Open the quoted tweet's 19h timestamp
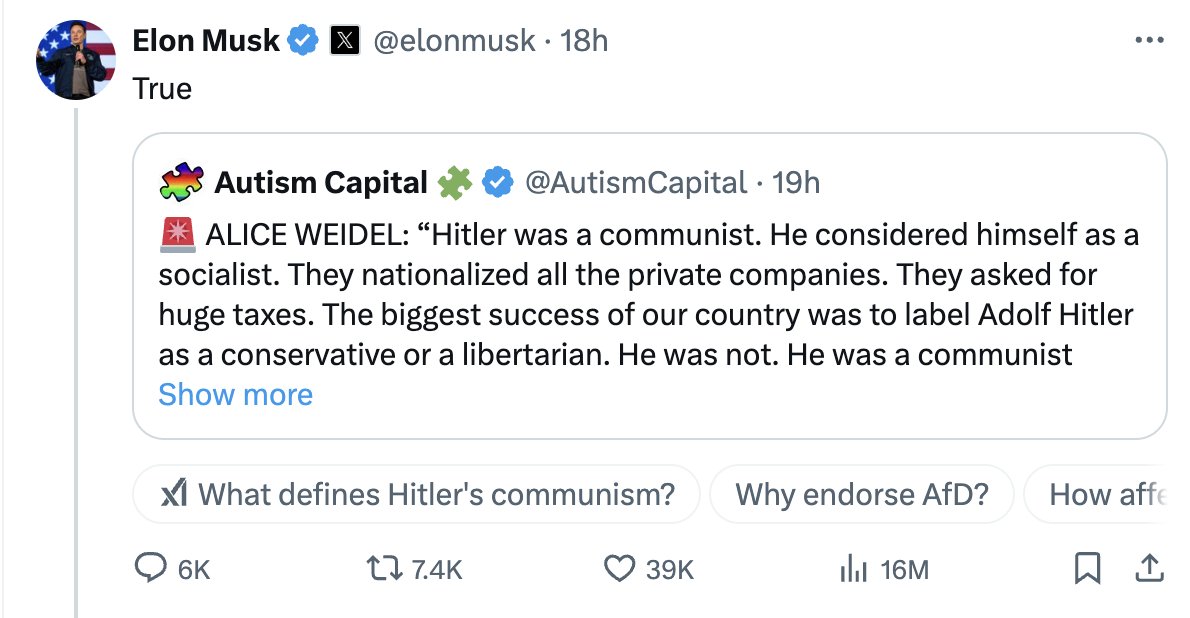Screen dimensions: 1190x618 (797, 182)
